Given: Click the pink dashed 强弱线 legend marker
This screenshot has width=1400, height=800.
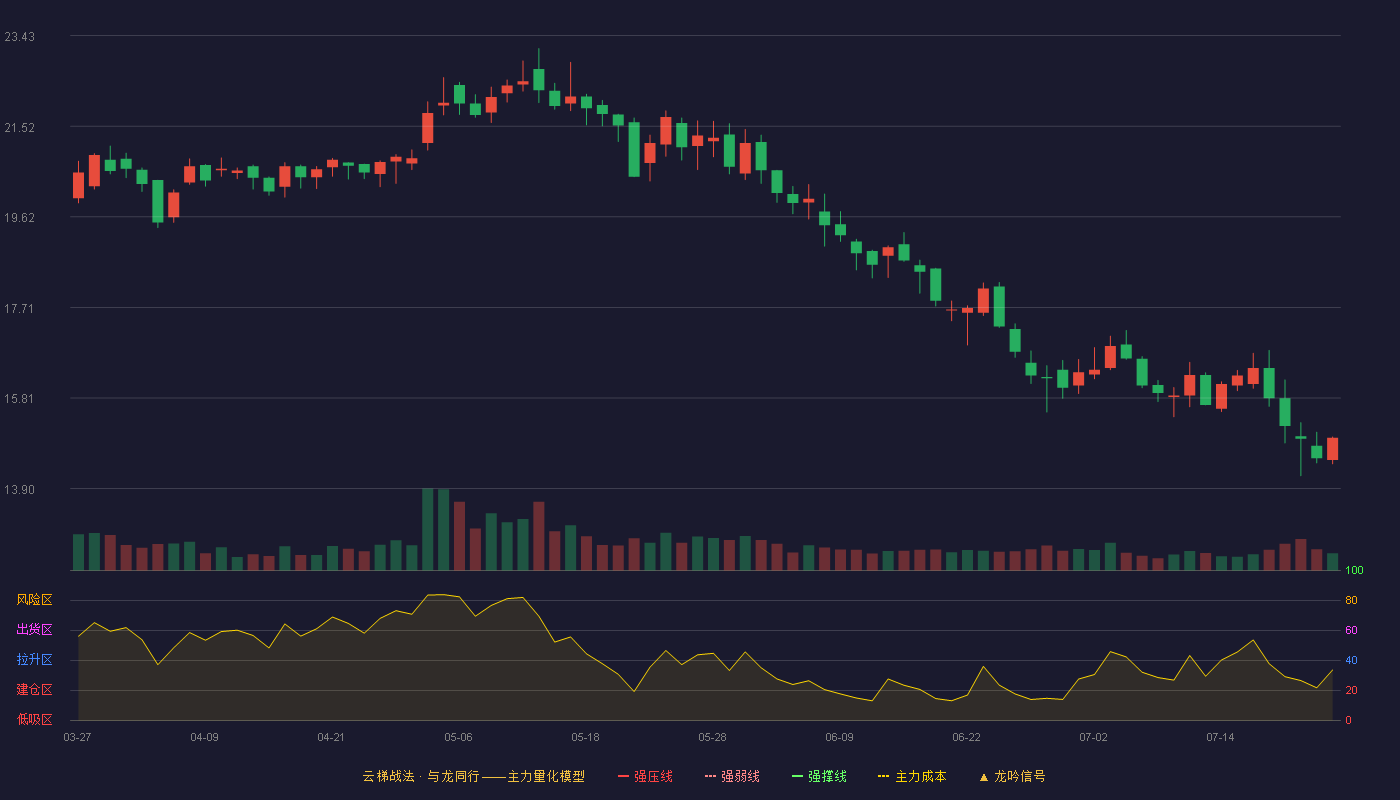Looking at the screenshot, I should pos(711,776).
